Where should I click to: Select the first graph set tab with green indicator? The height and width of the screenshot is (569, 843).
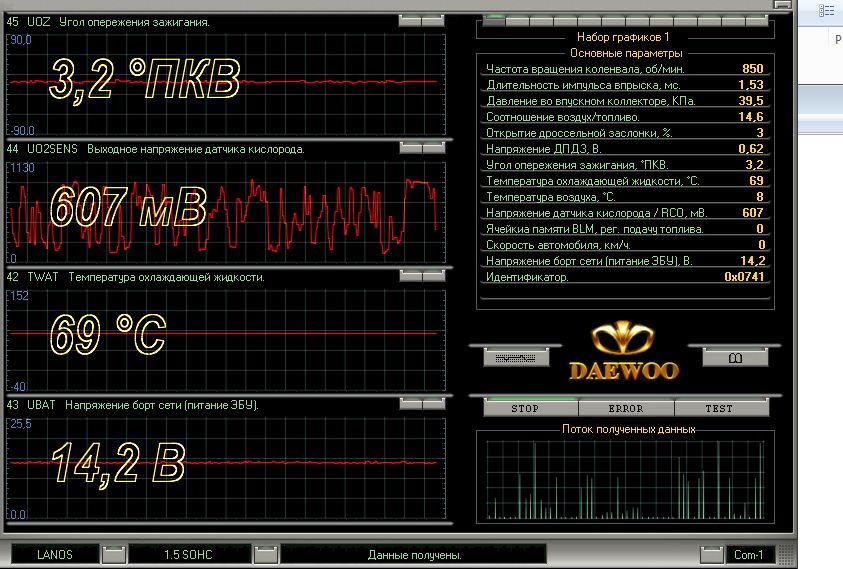point(494,19)
